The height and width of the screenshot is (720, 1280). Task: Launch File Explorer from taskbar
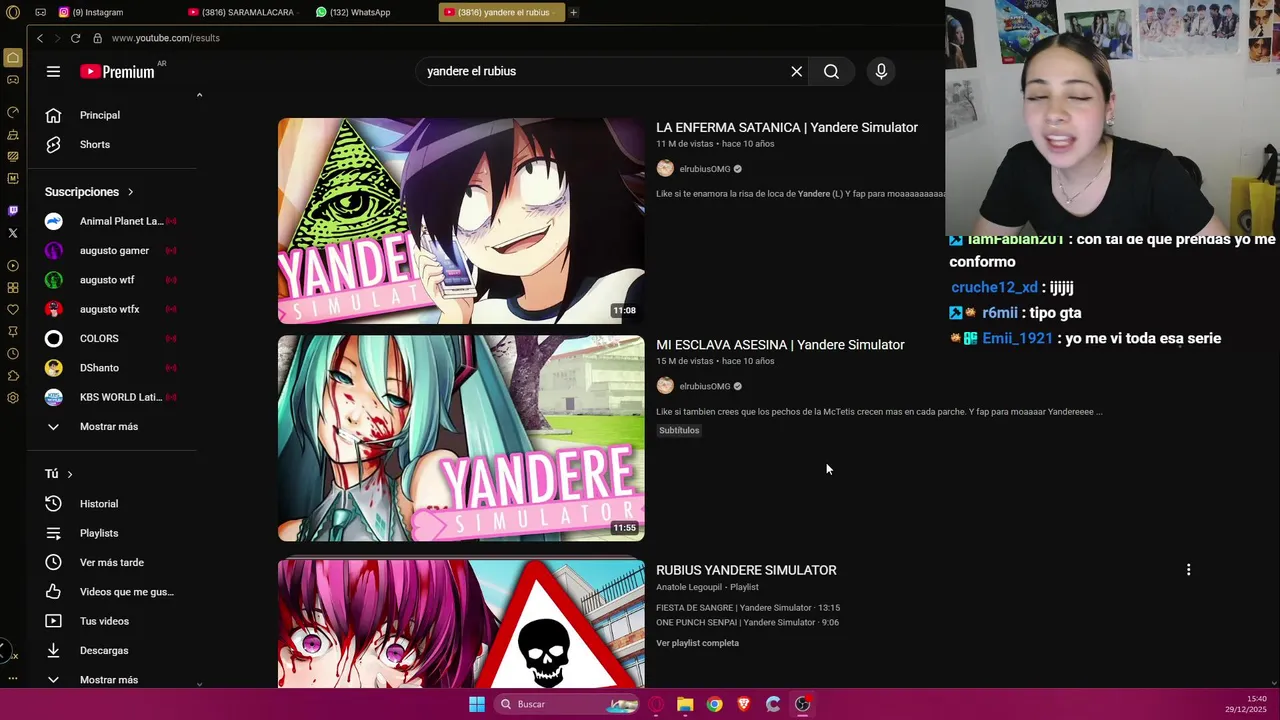[685, 704]
